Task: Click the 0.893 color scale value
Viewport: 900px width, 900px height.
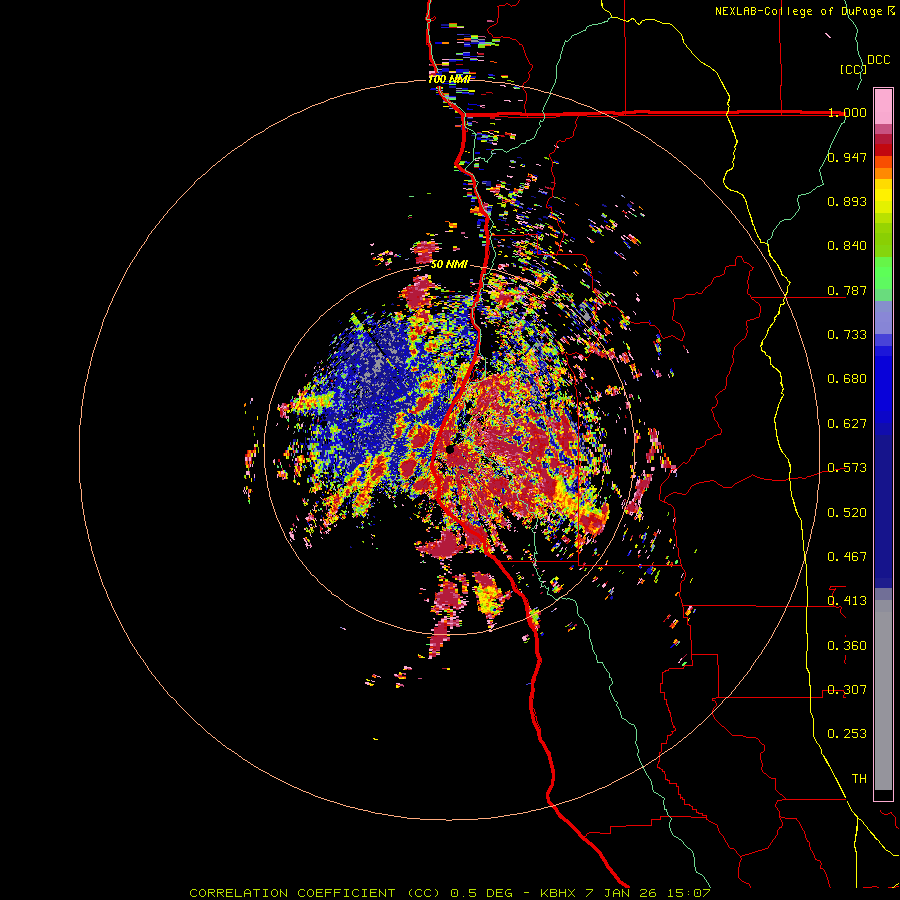Action: tap(847, 201)
